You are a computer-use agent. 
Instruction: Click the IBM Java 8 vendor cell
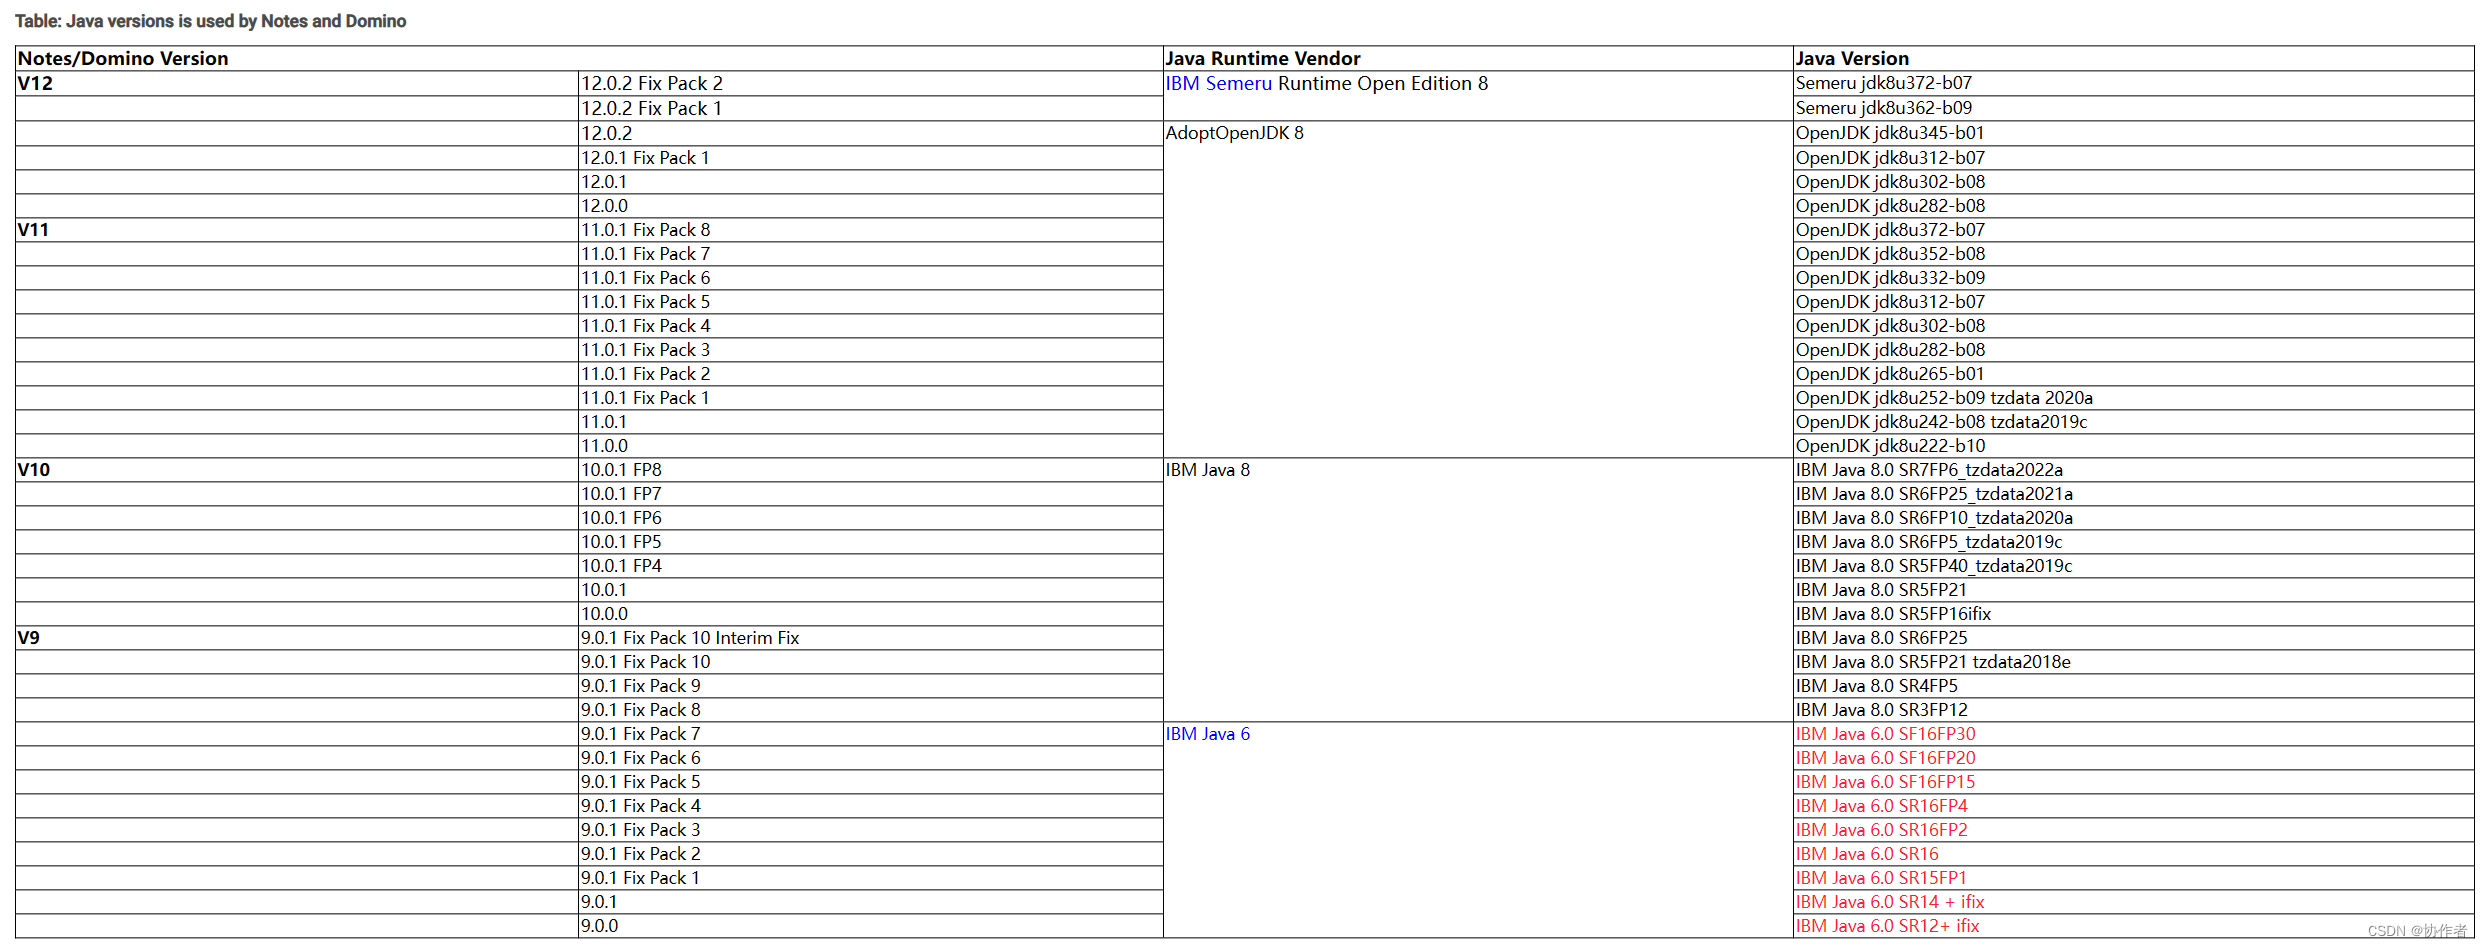click(x=1478, y=590)
